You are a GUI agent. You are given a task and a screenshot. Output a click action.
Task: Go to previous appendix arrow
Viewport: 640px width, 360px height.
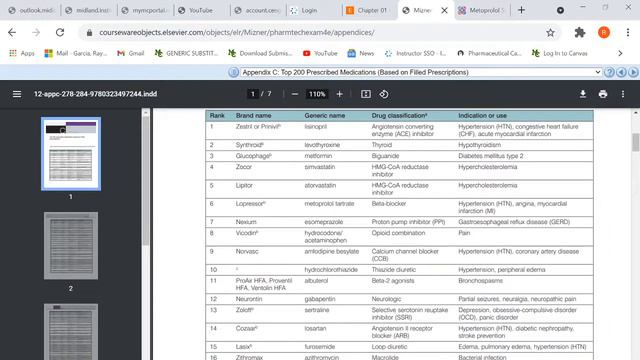(x=621, y=72)
